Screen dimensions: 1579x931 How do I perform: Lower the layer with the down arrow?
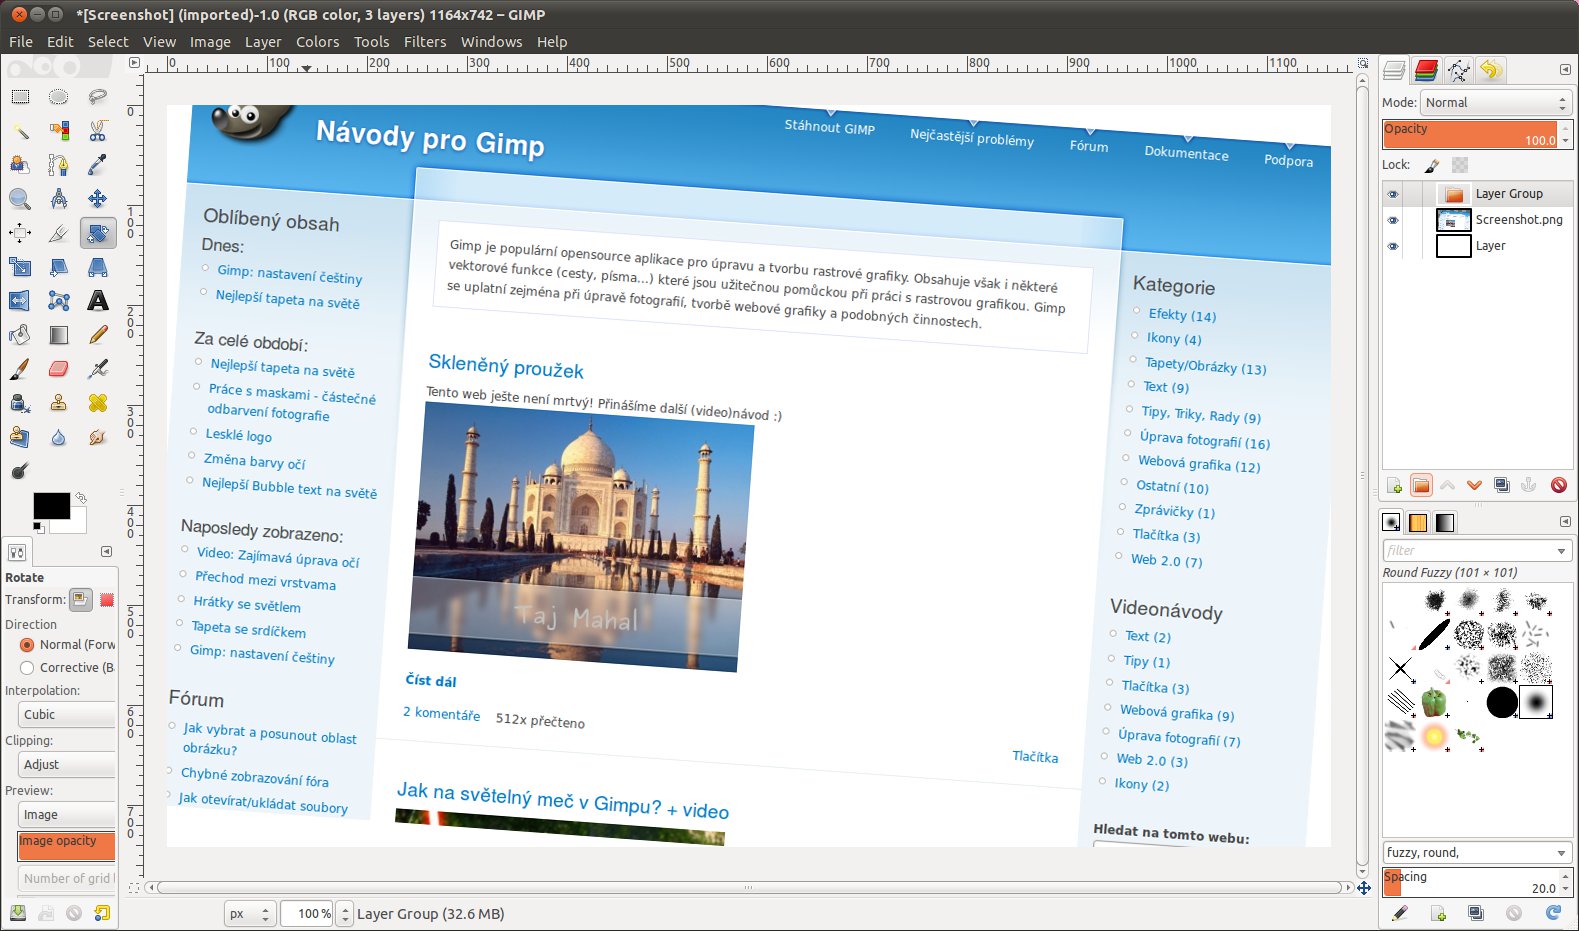1474,486
